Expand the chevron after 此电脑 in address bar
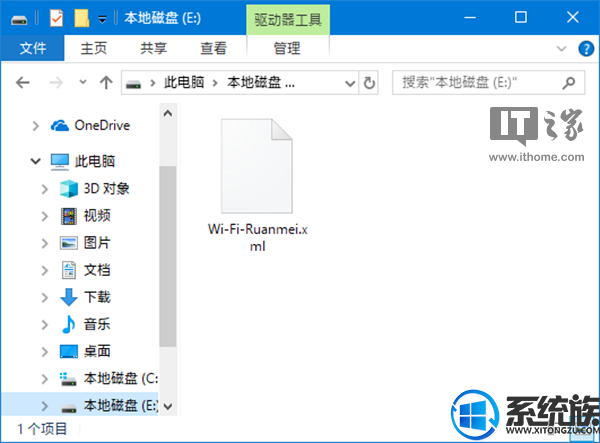 click(215, 83)
